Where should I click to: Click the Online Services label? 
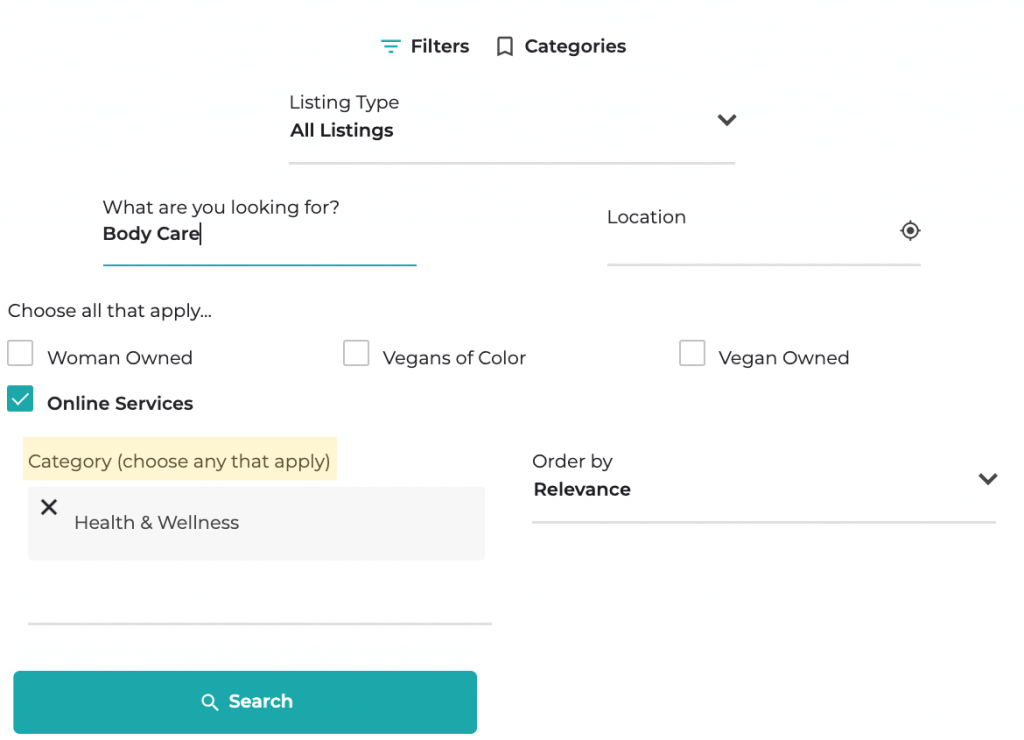[x=120, y=404]
